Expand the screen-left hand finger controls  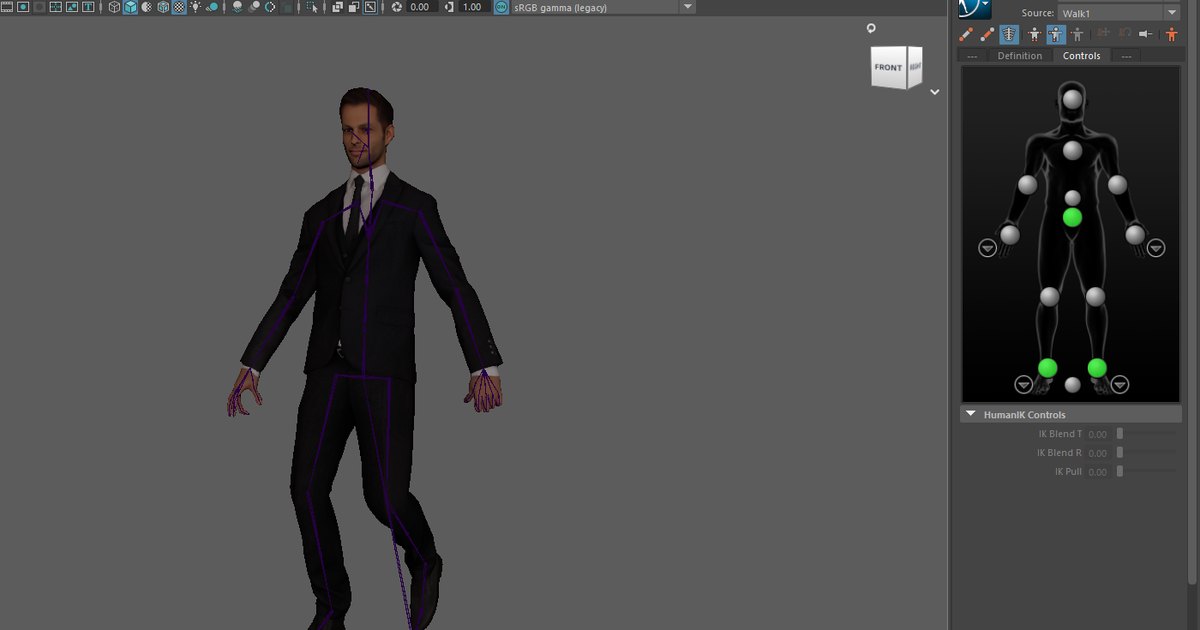(x=987, y=248)
